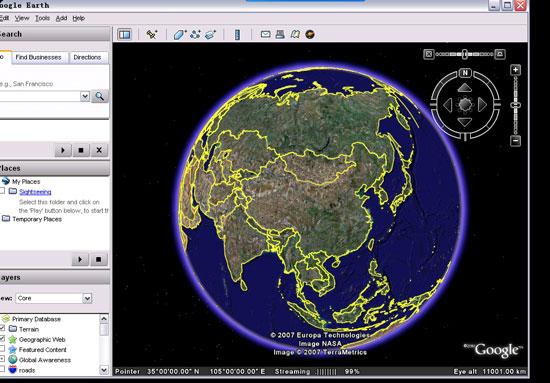
Task: Toggle the Terrain layer checkbox
Action: [2, 328]
